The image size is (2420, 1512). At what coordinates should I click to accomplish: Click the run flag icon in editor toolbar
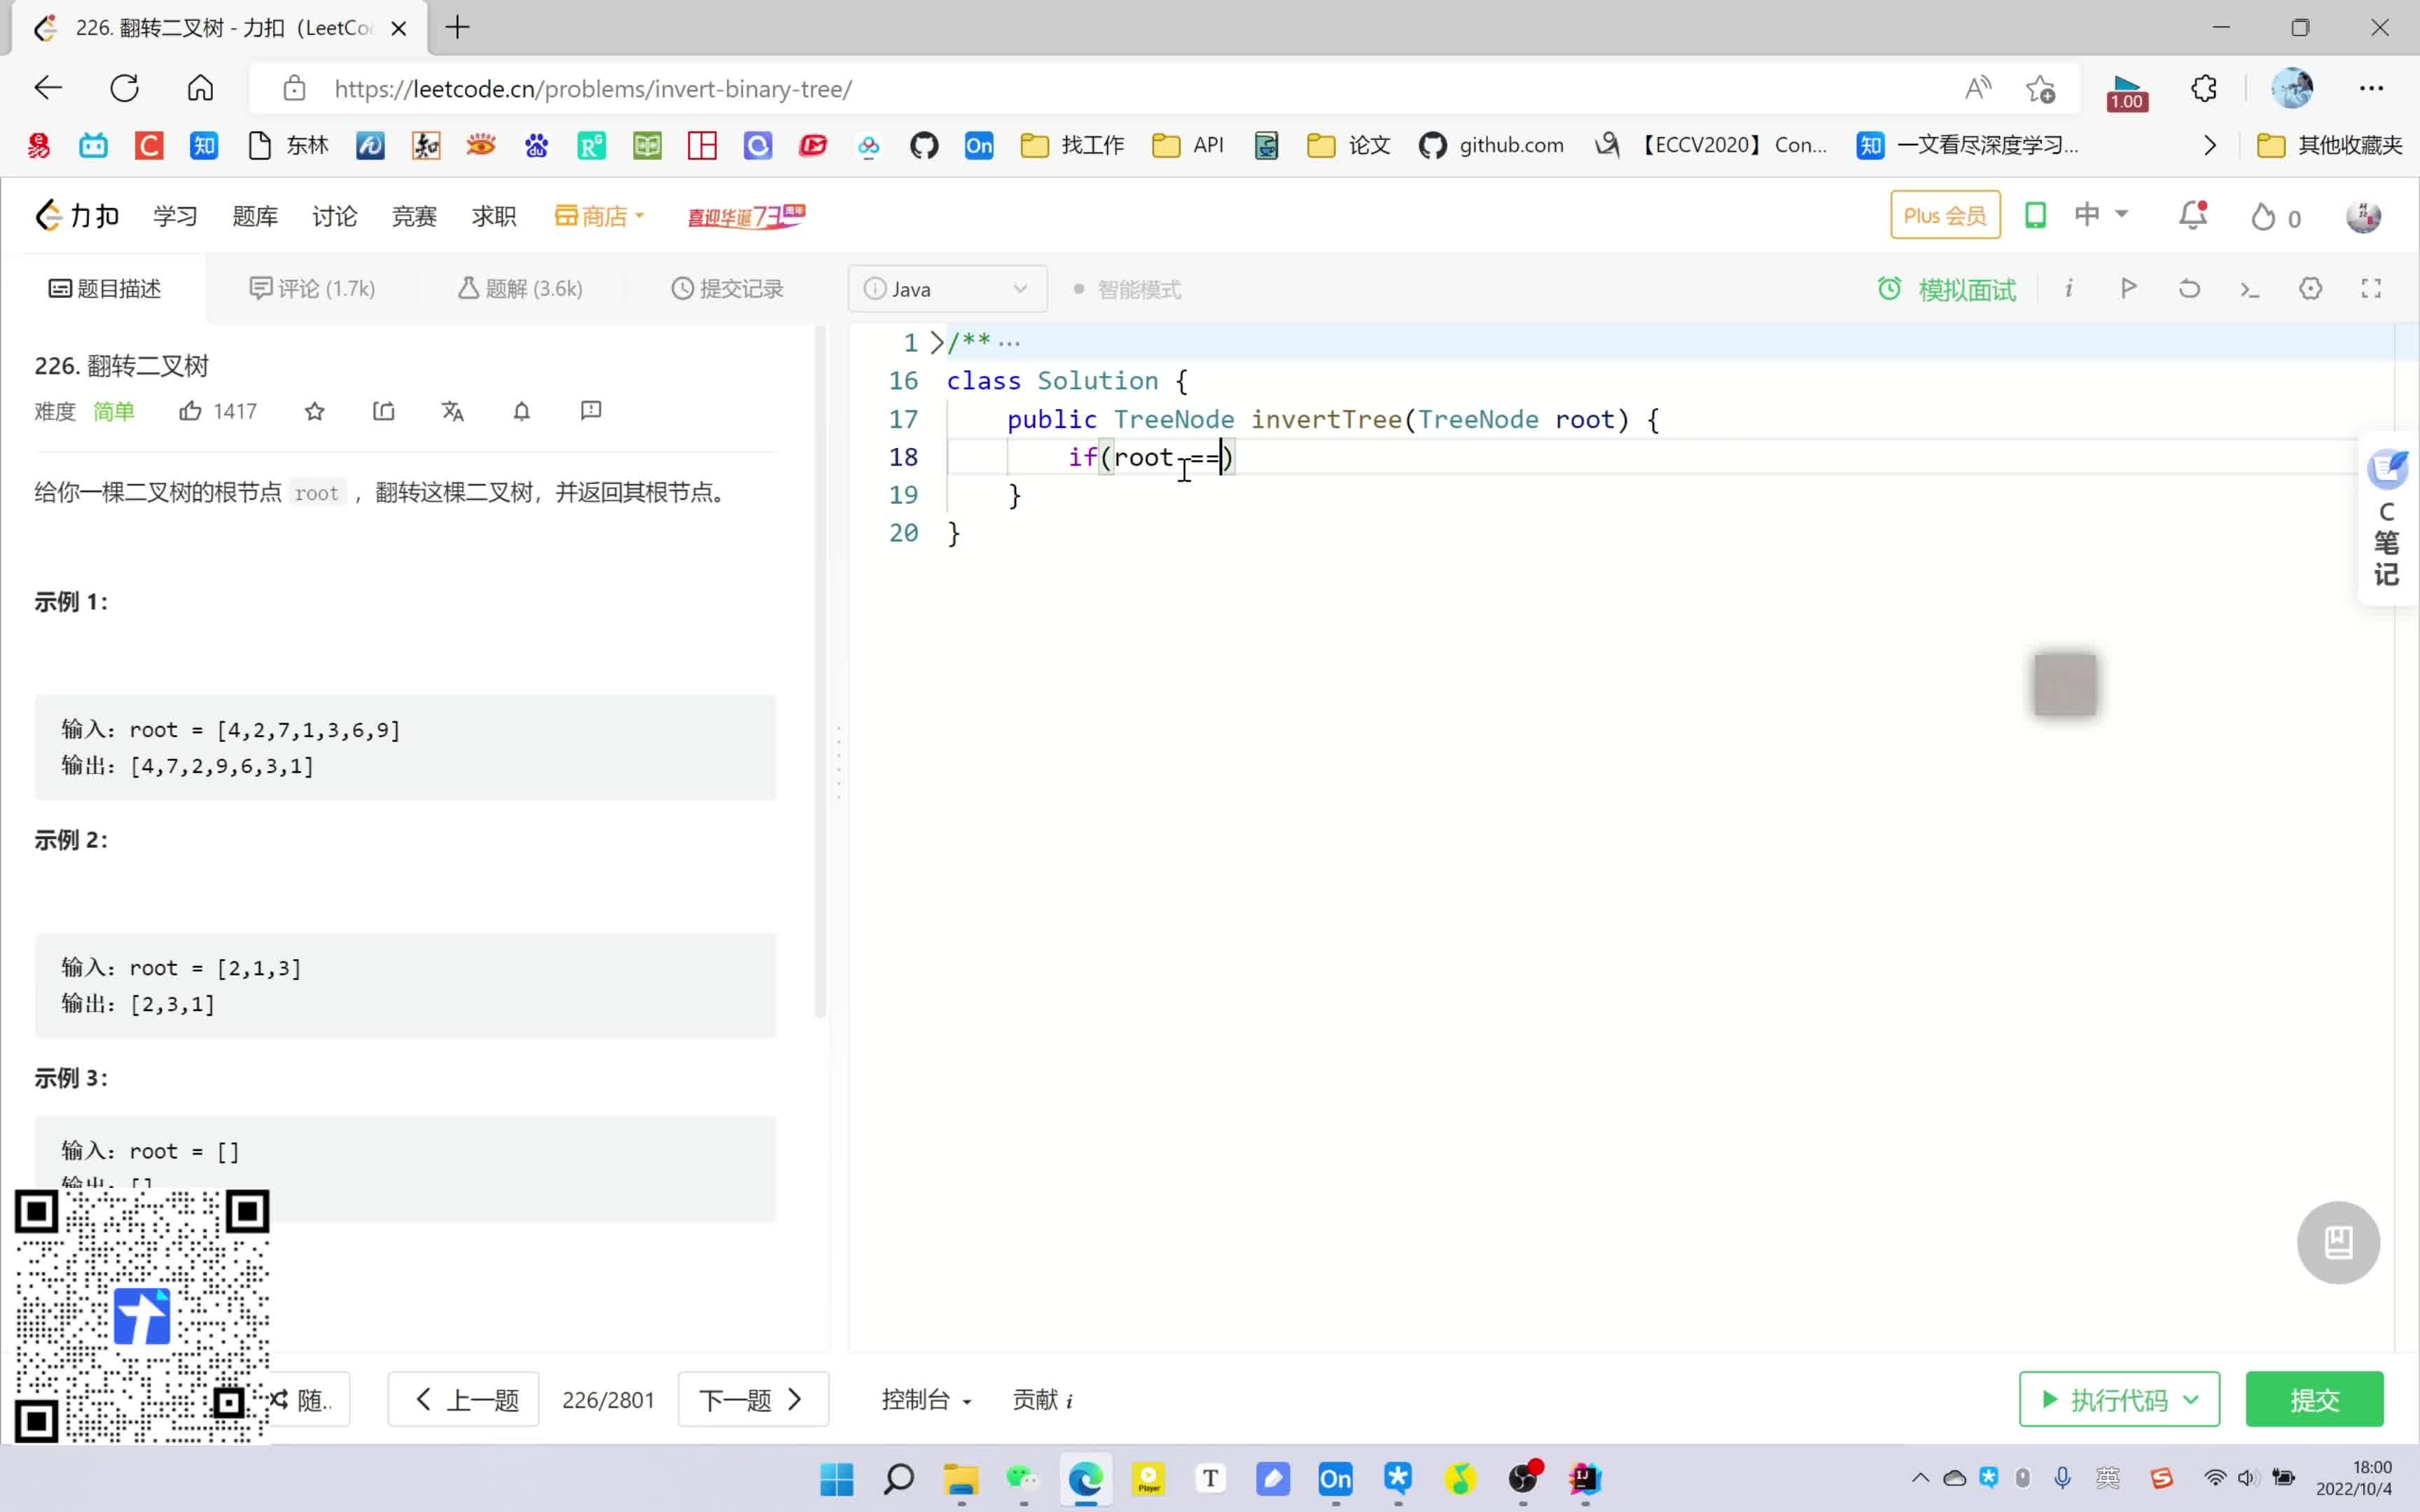[x=2129, y=289]
